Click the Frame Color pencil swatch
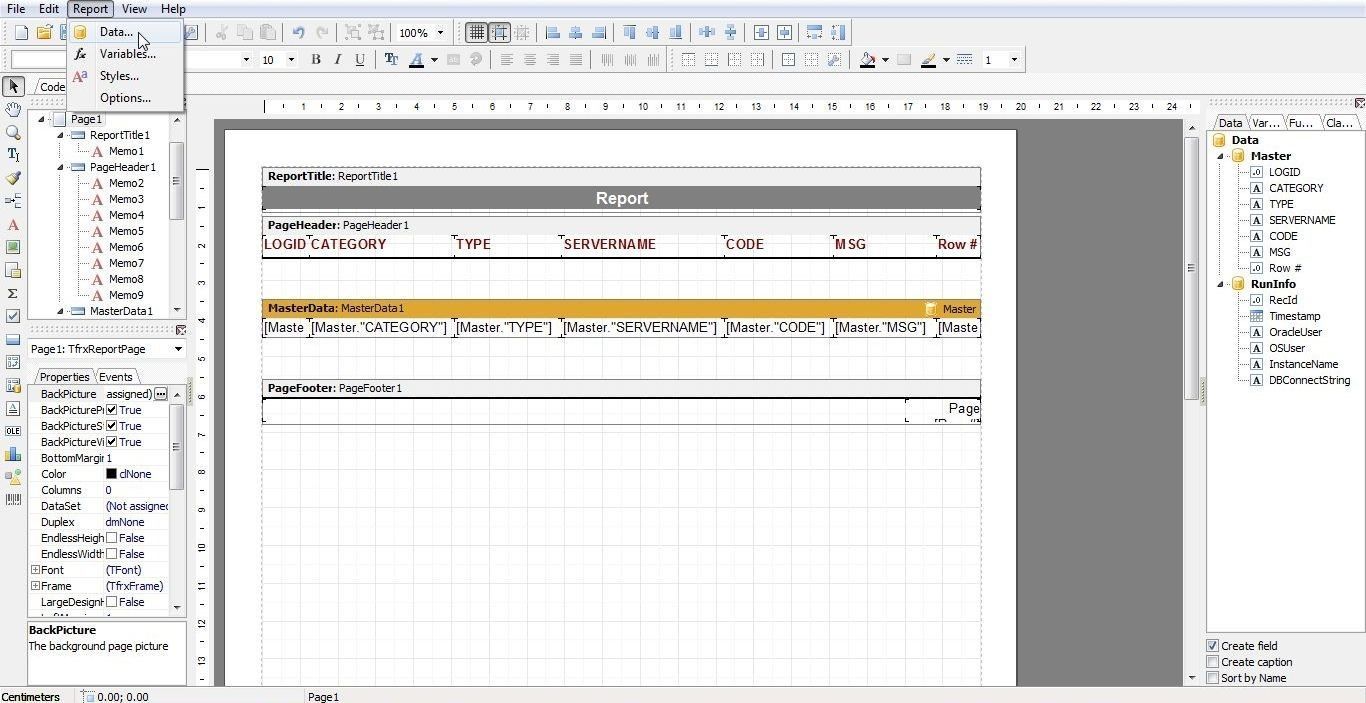 (929, 60)
